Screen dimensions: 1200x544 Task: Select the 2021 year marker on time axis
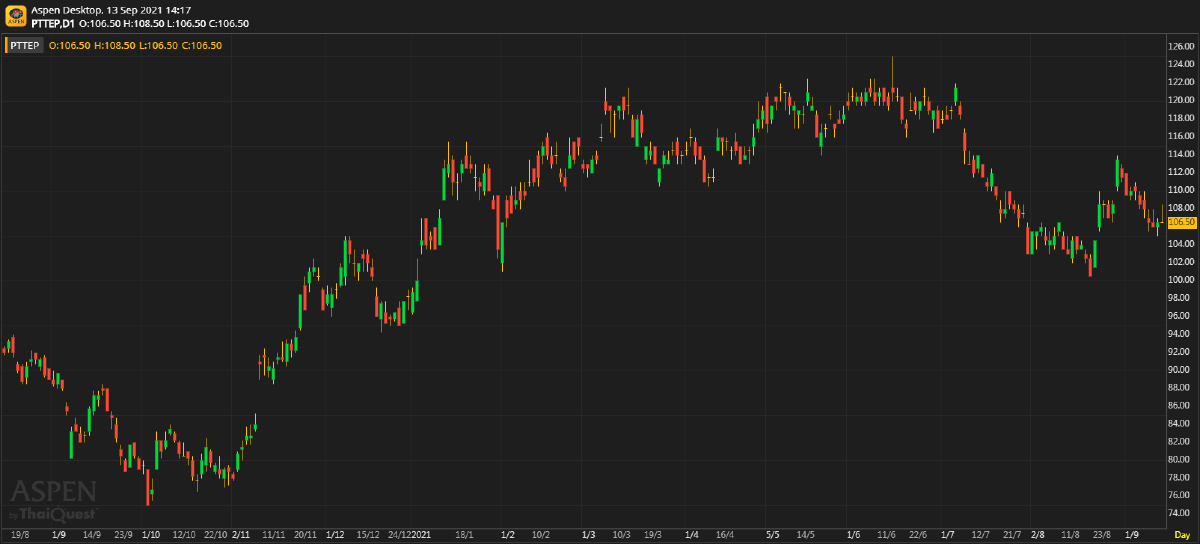(421, 535)
